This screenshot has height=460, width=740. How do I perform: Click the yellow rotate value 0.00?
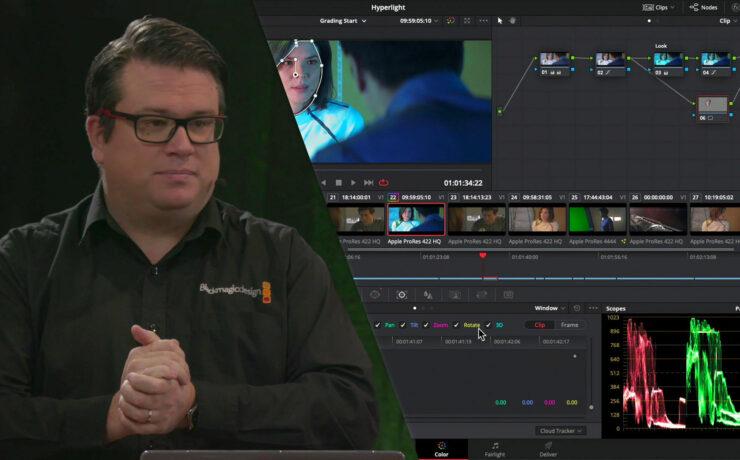572,402
